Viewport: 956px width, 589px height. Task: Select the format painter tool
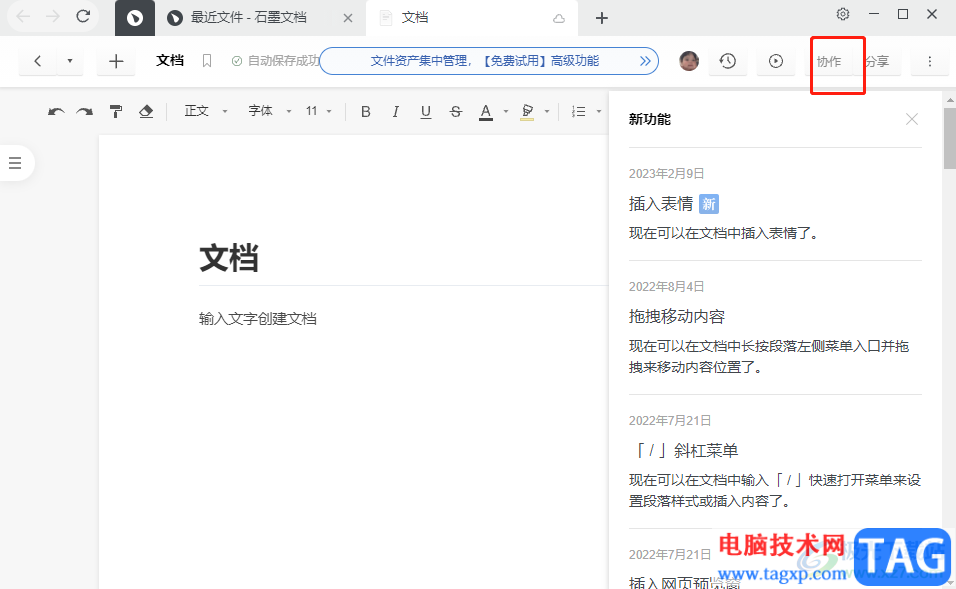(116, 112)
